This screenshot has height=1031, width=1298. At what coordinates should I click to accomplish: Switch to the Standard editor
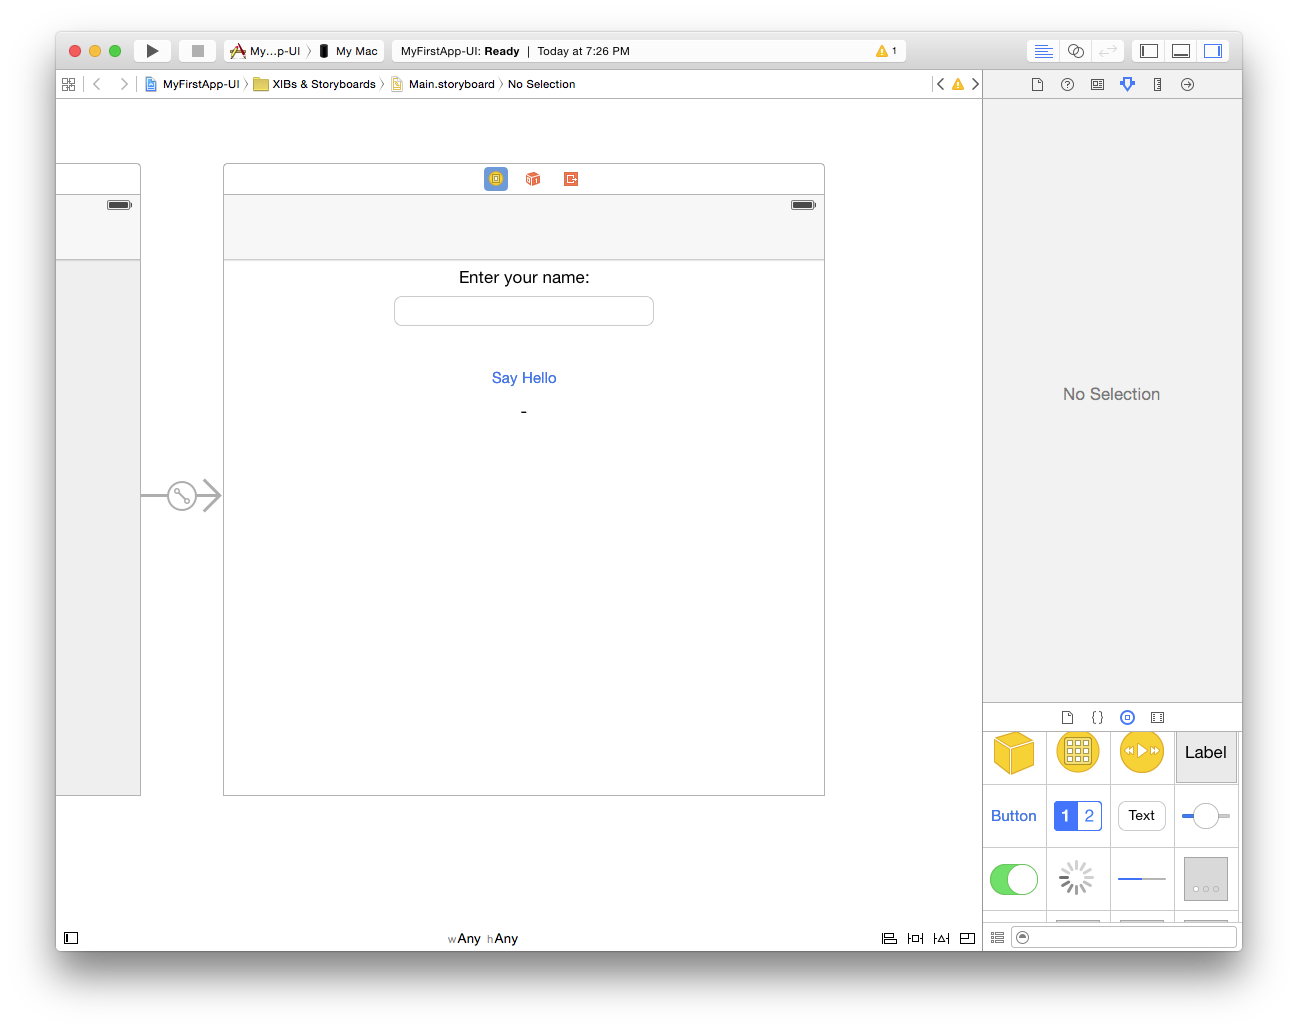pyautogui.click(x=1043, y=51)
